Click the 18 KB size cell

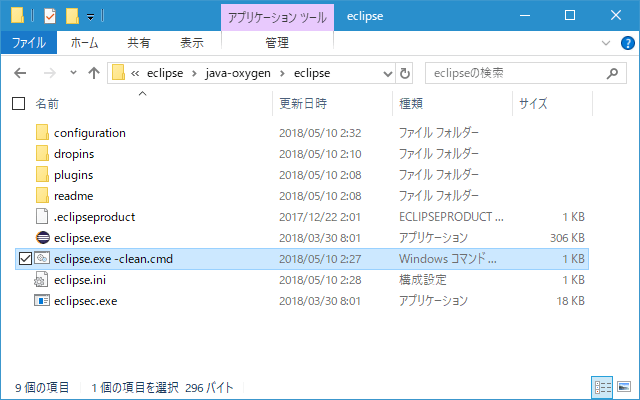tap(571, 301)
